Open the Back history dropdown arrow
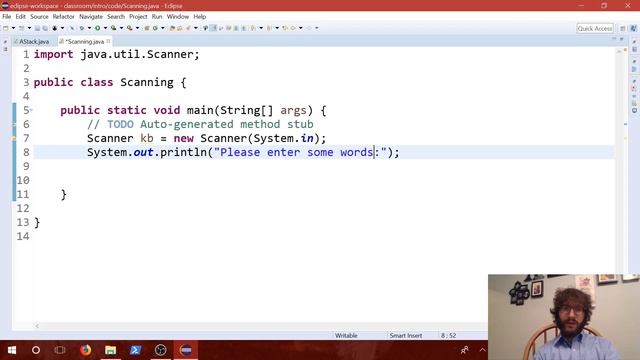 point(301,28)
